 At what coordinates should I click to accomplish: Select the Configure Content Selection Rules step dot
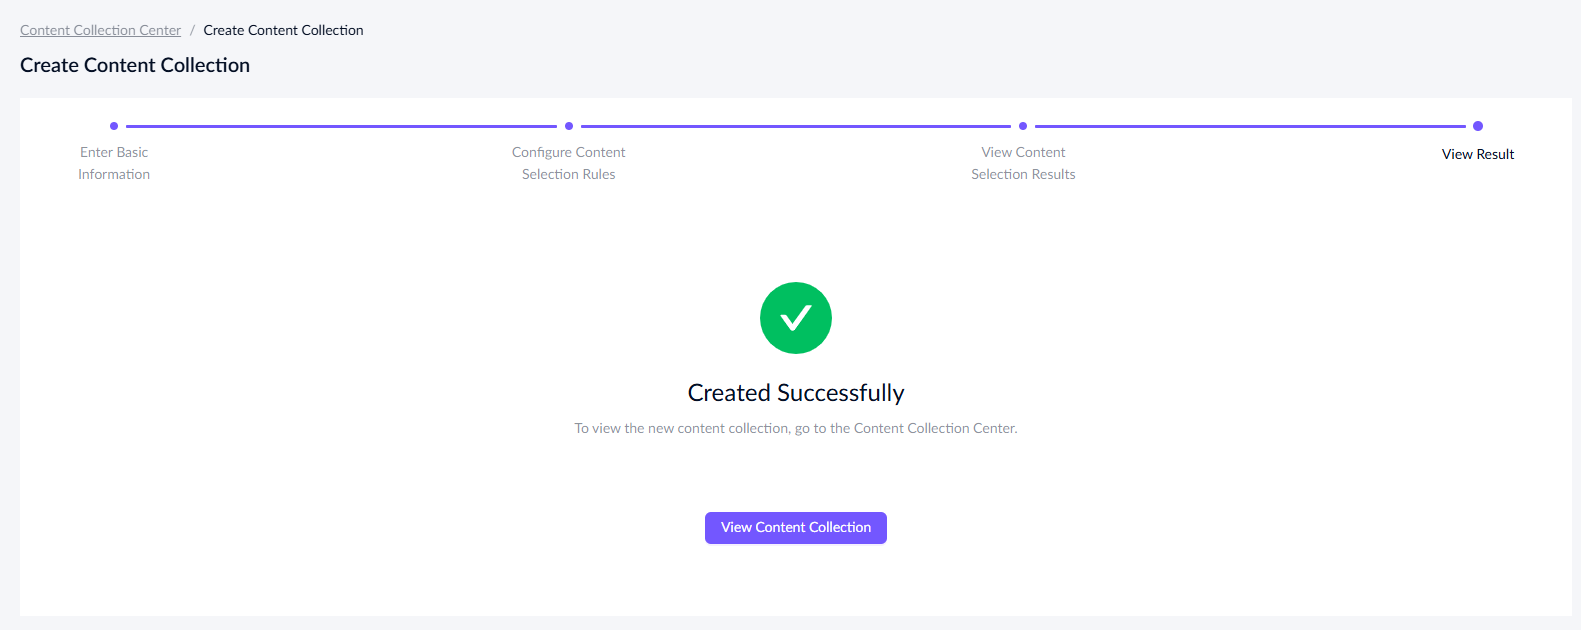pos(569,126)
